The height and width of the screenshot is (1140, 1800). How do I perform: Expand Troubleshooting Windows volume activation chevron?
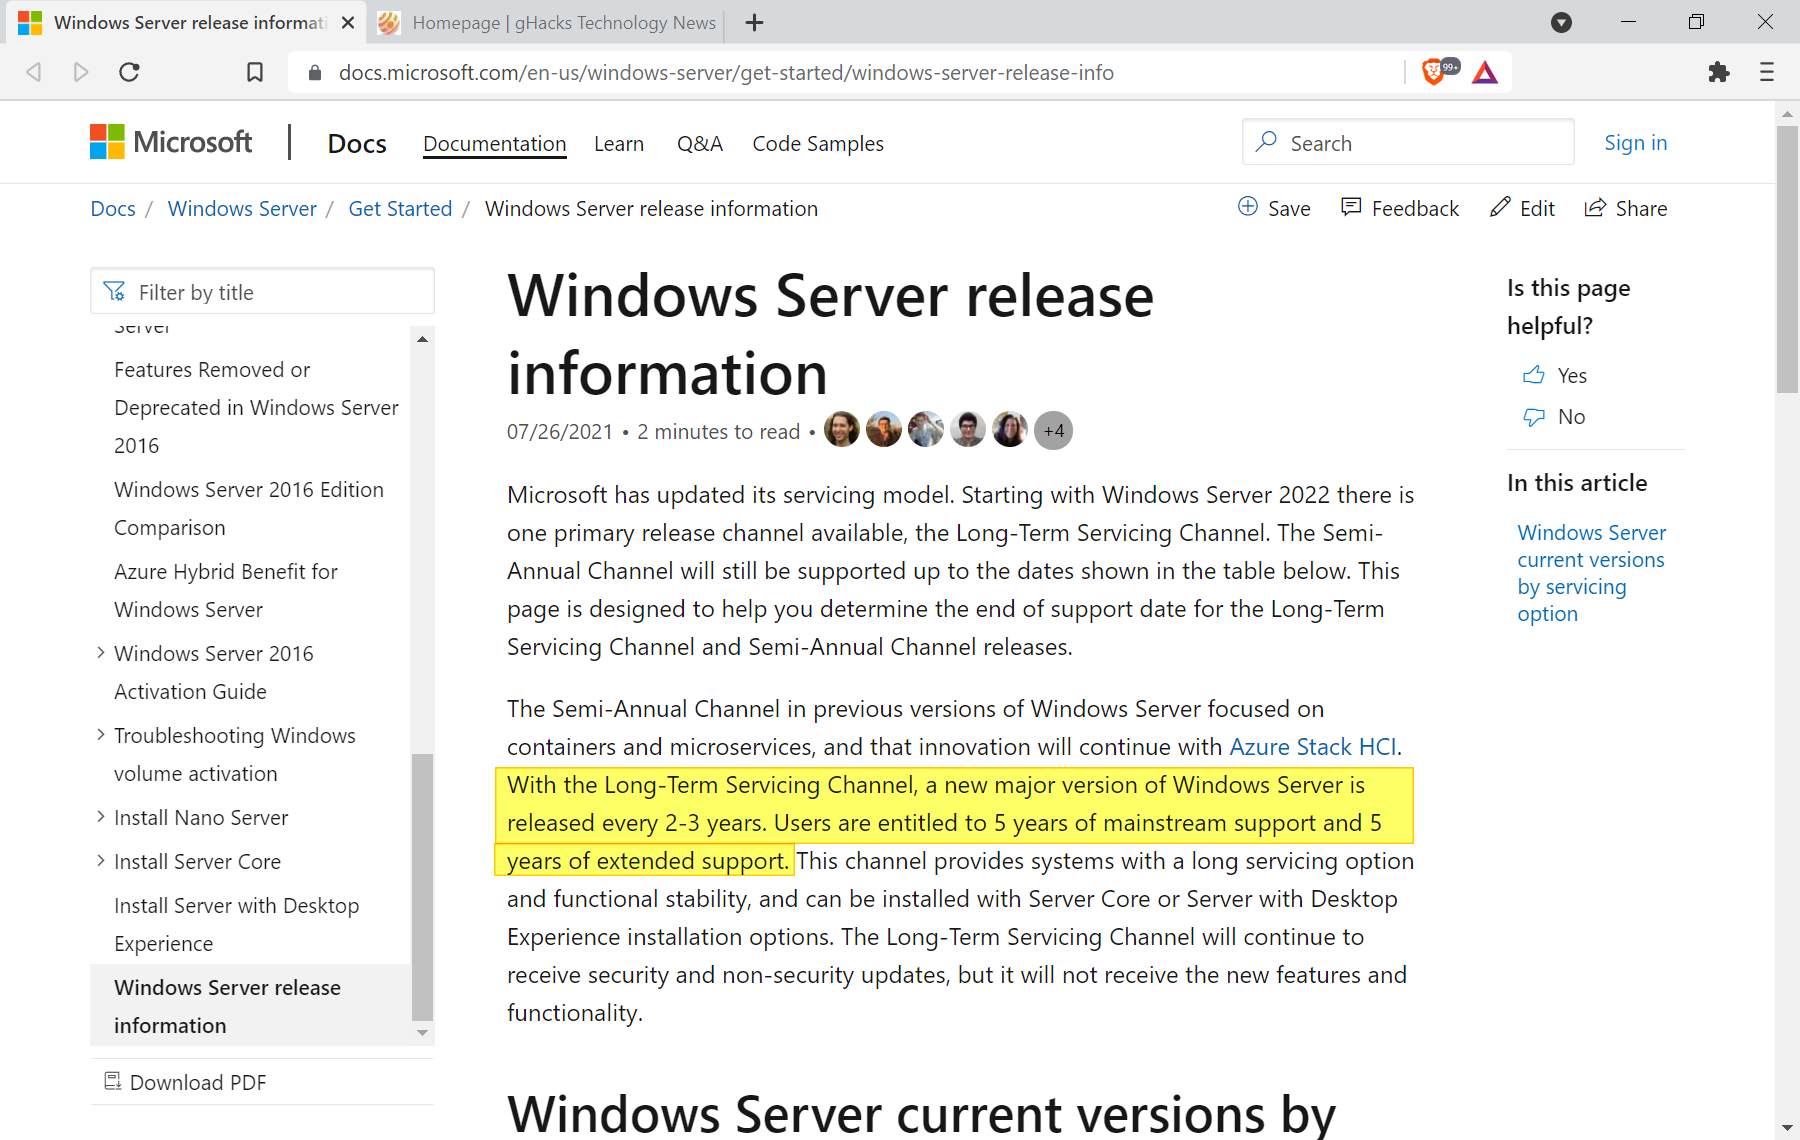coord(101,734)
